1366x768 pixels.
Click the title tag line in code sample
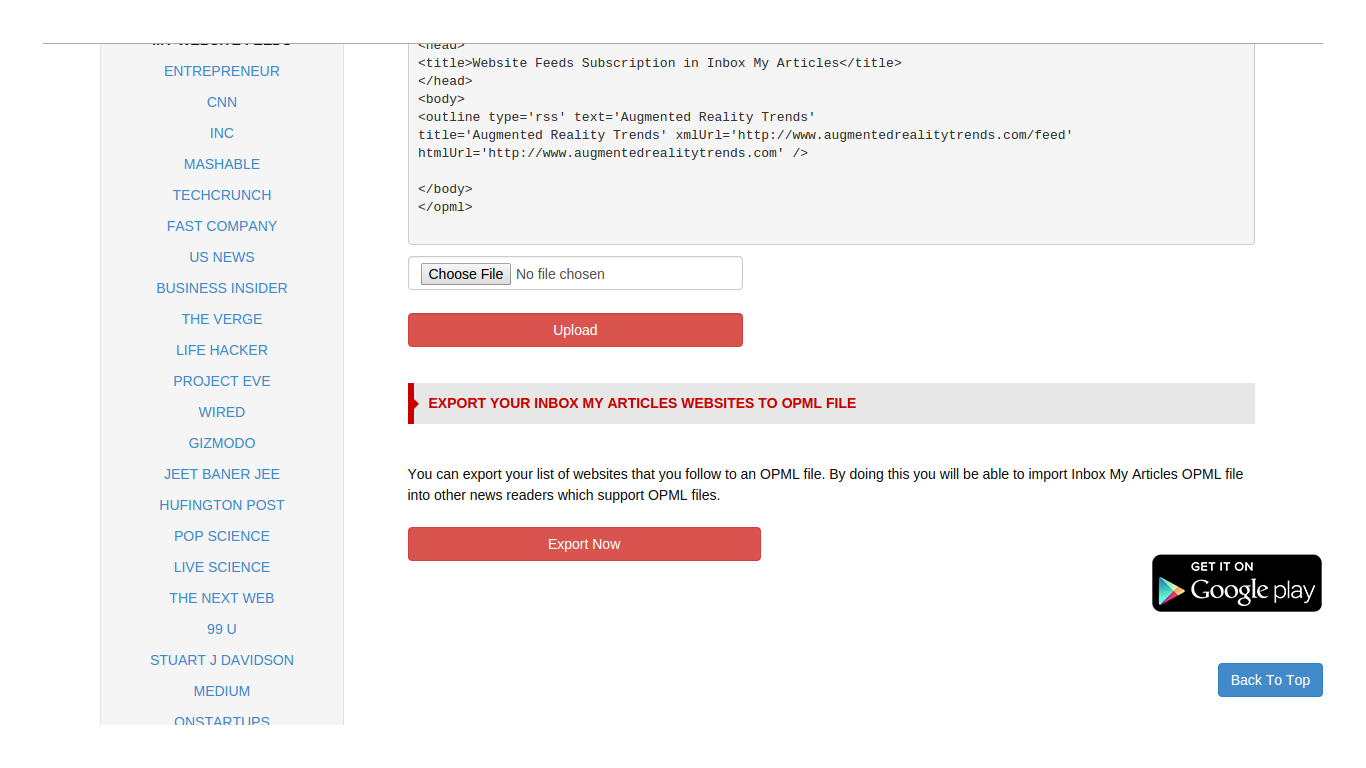pos(660,63)
